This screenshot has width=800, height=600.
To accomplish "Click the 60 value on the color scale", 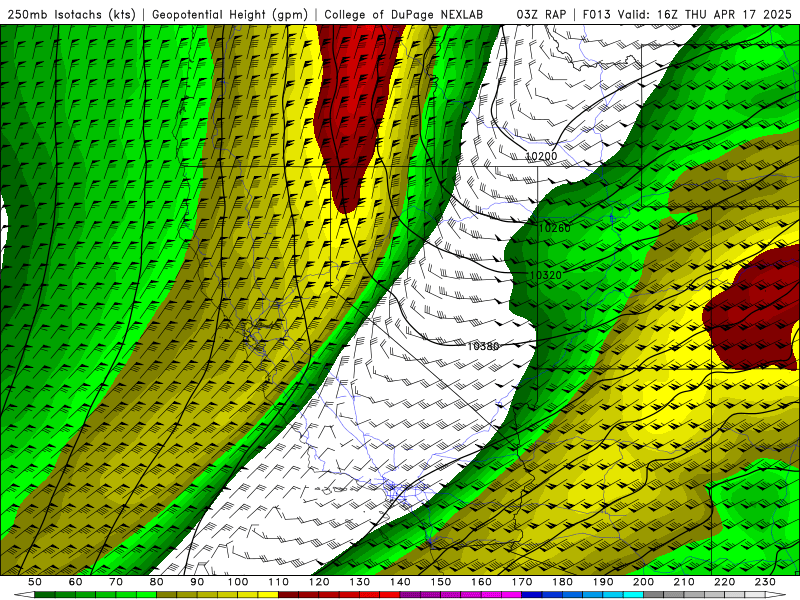I will (x=75, y=582).
